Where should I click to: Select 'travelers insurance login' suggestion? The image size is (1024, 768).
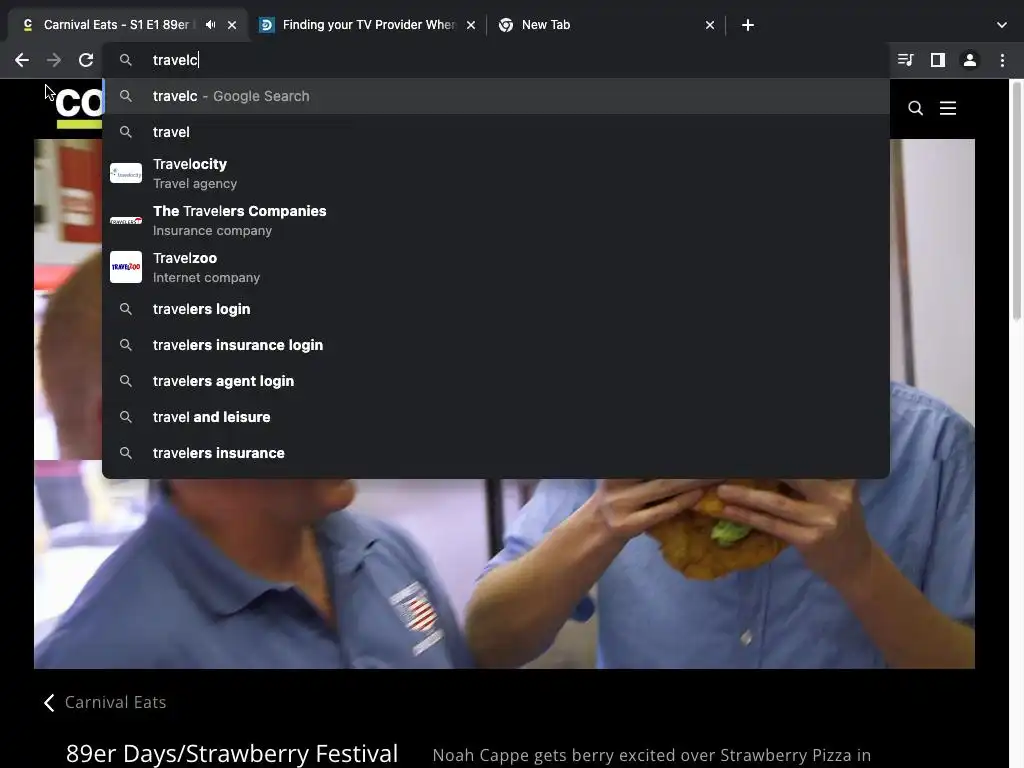point(496,345)
